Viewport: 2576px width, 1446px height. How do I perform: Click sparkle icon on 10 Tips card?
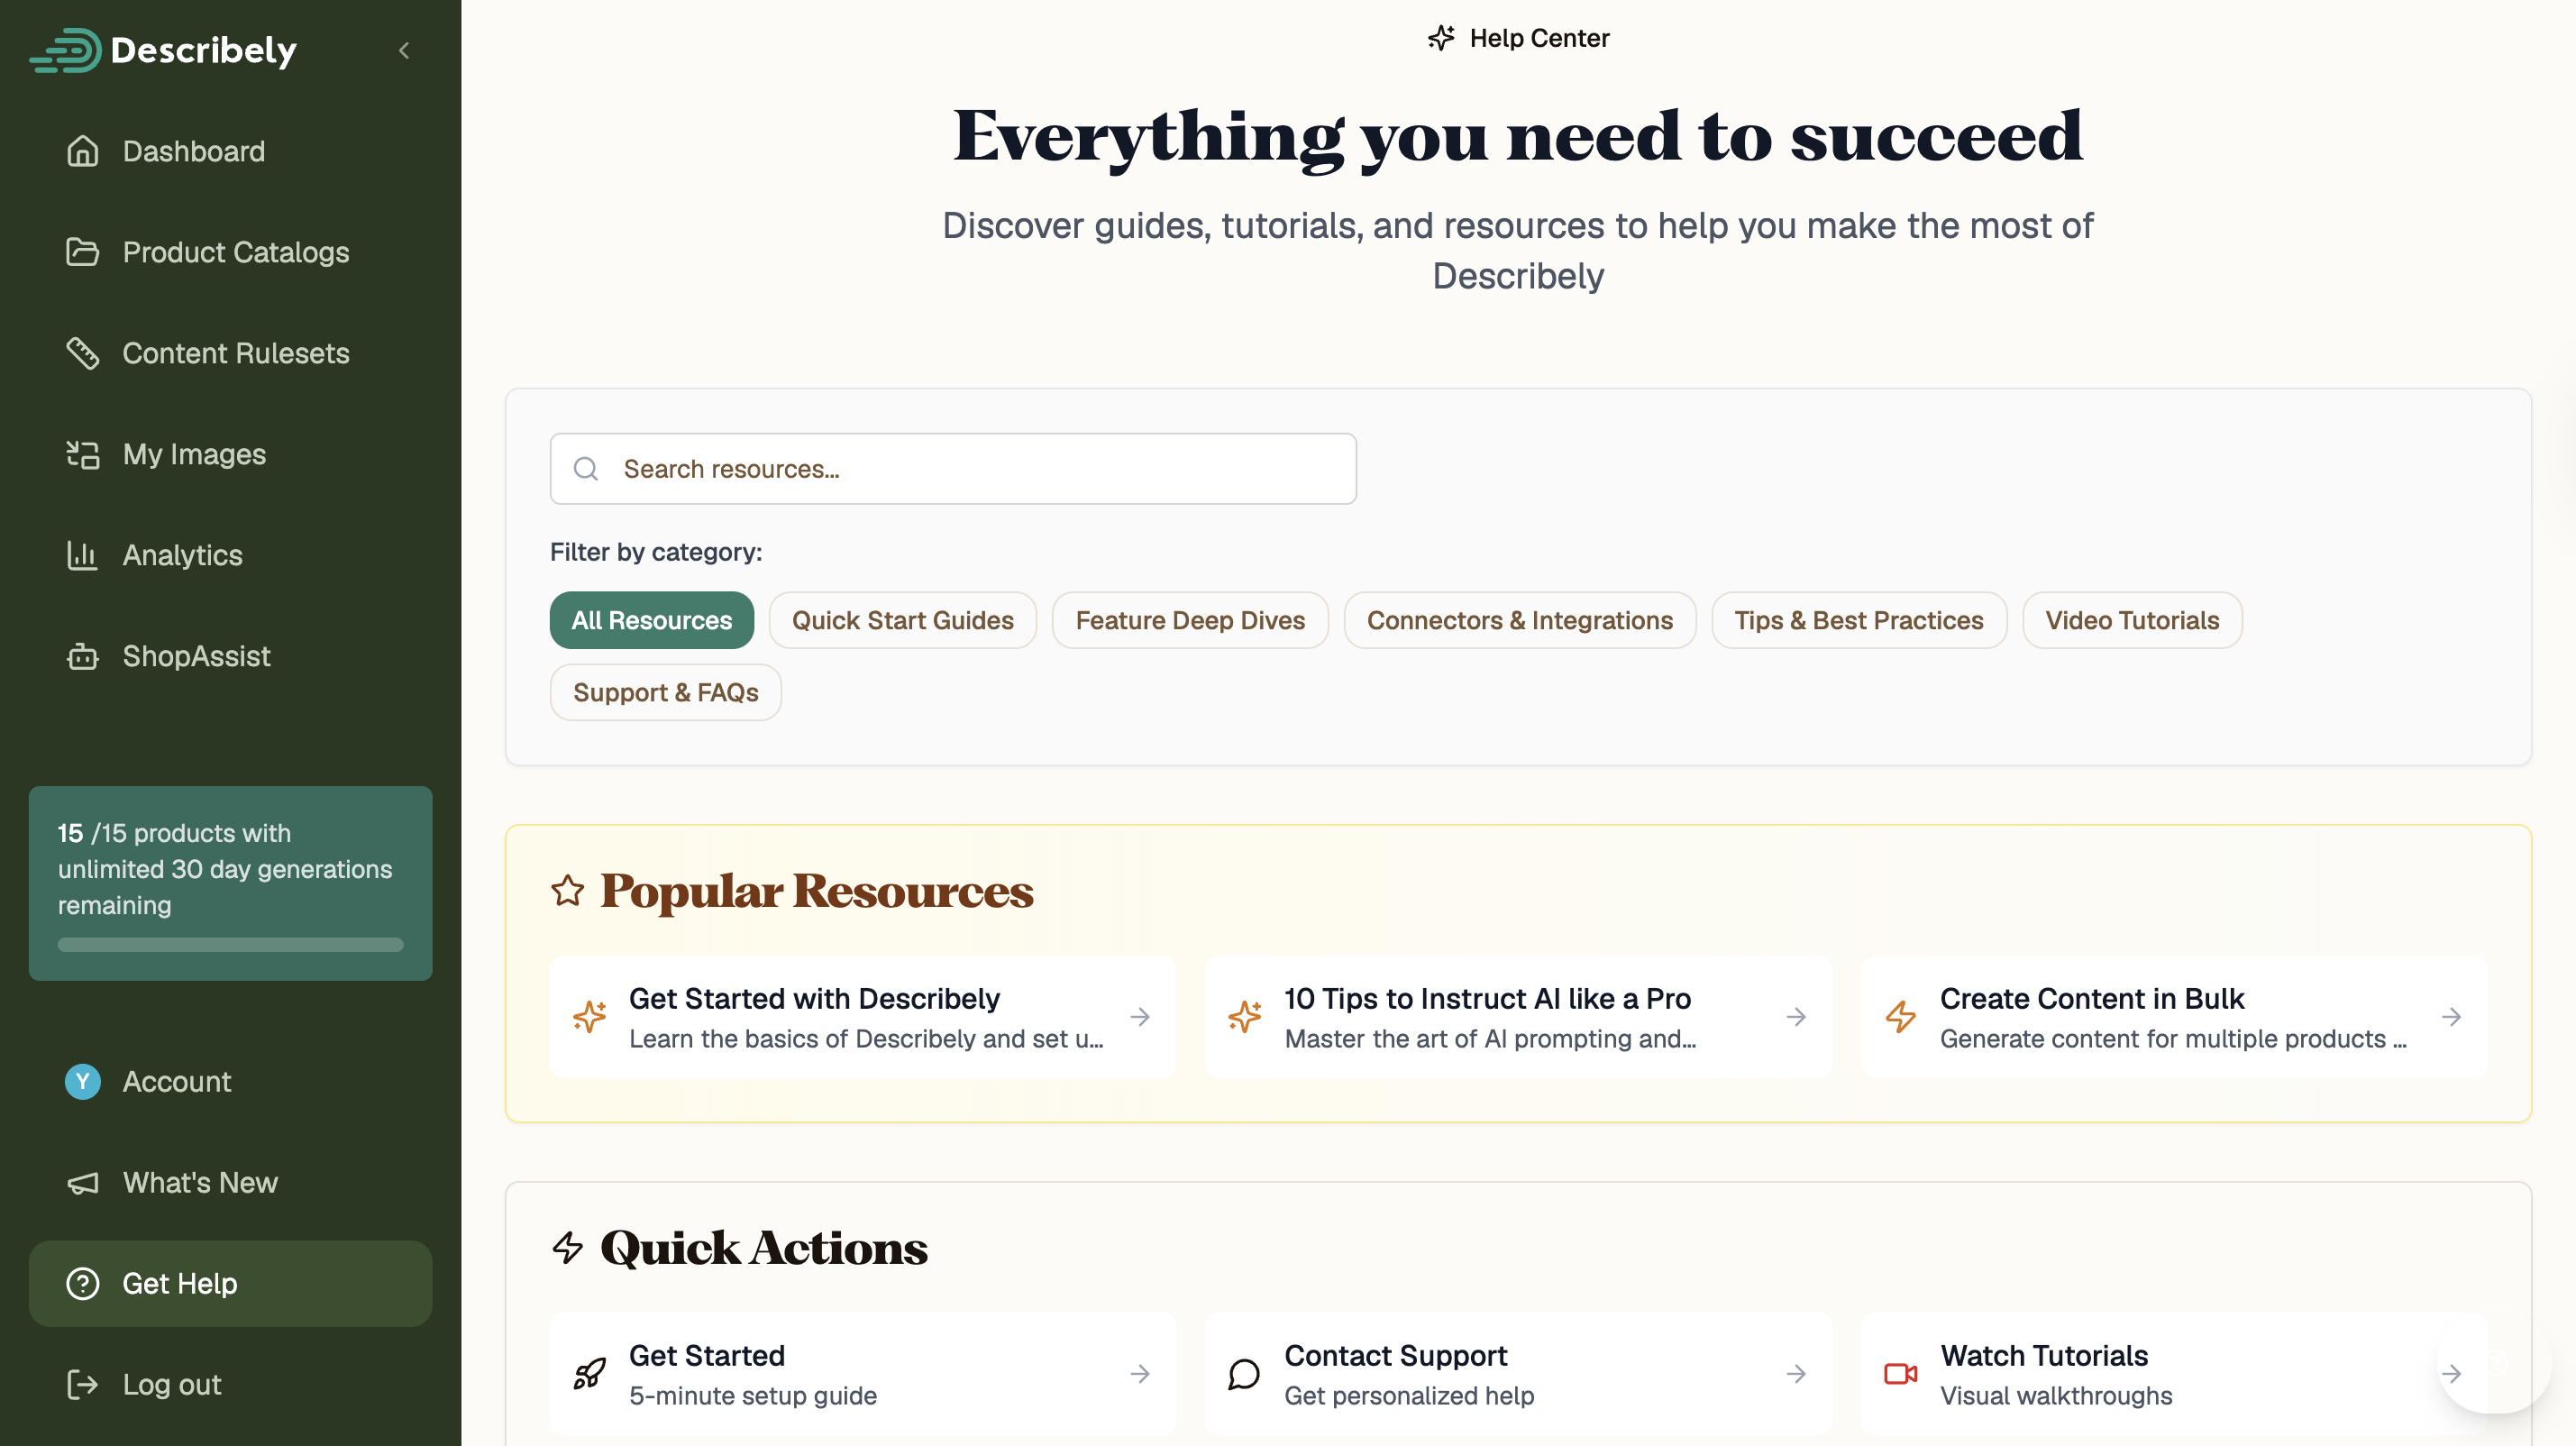point(1245,1017)
